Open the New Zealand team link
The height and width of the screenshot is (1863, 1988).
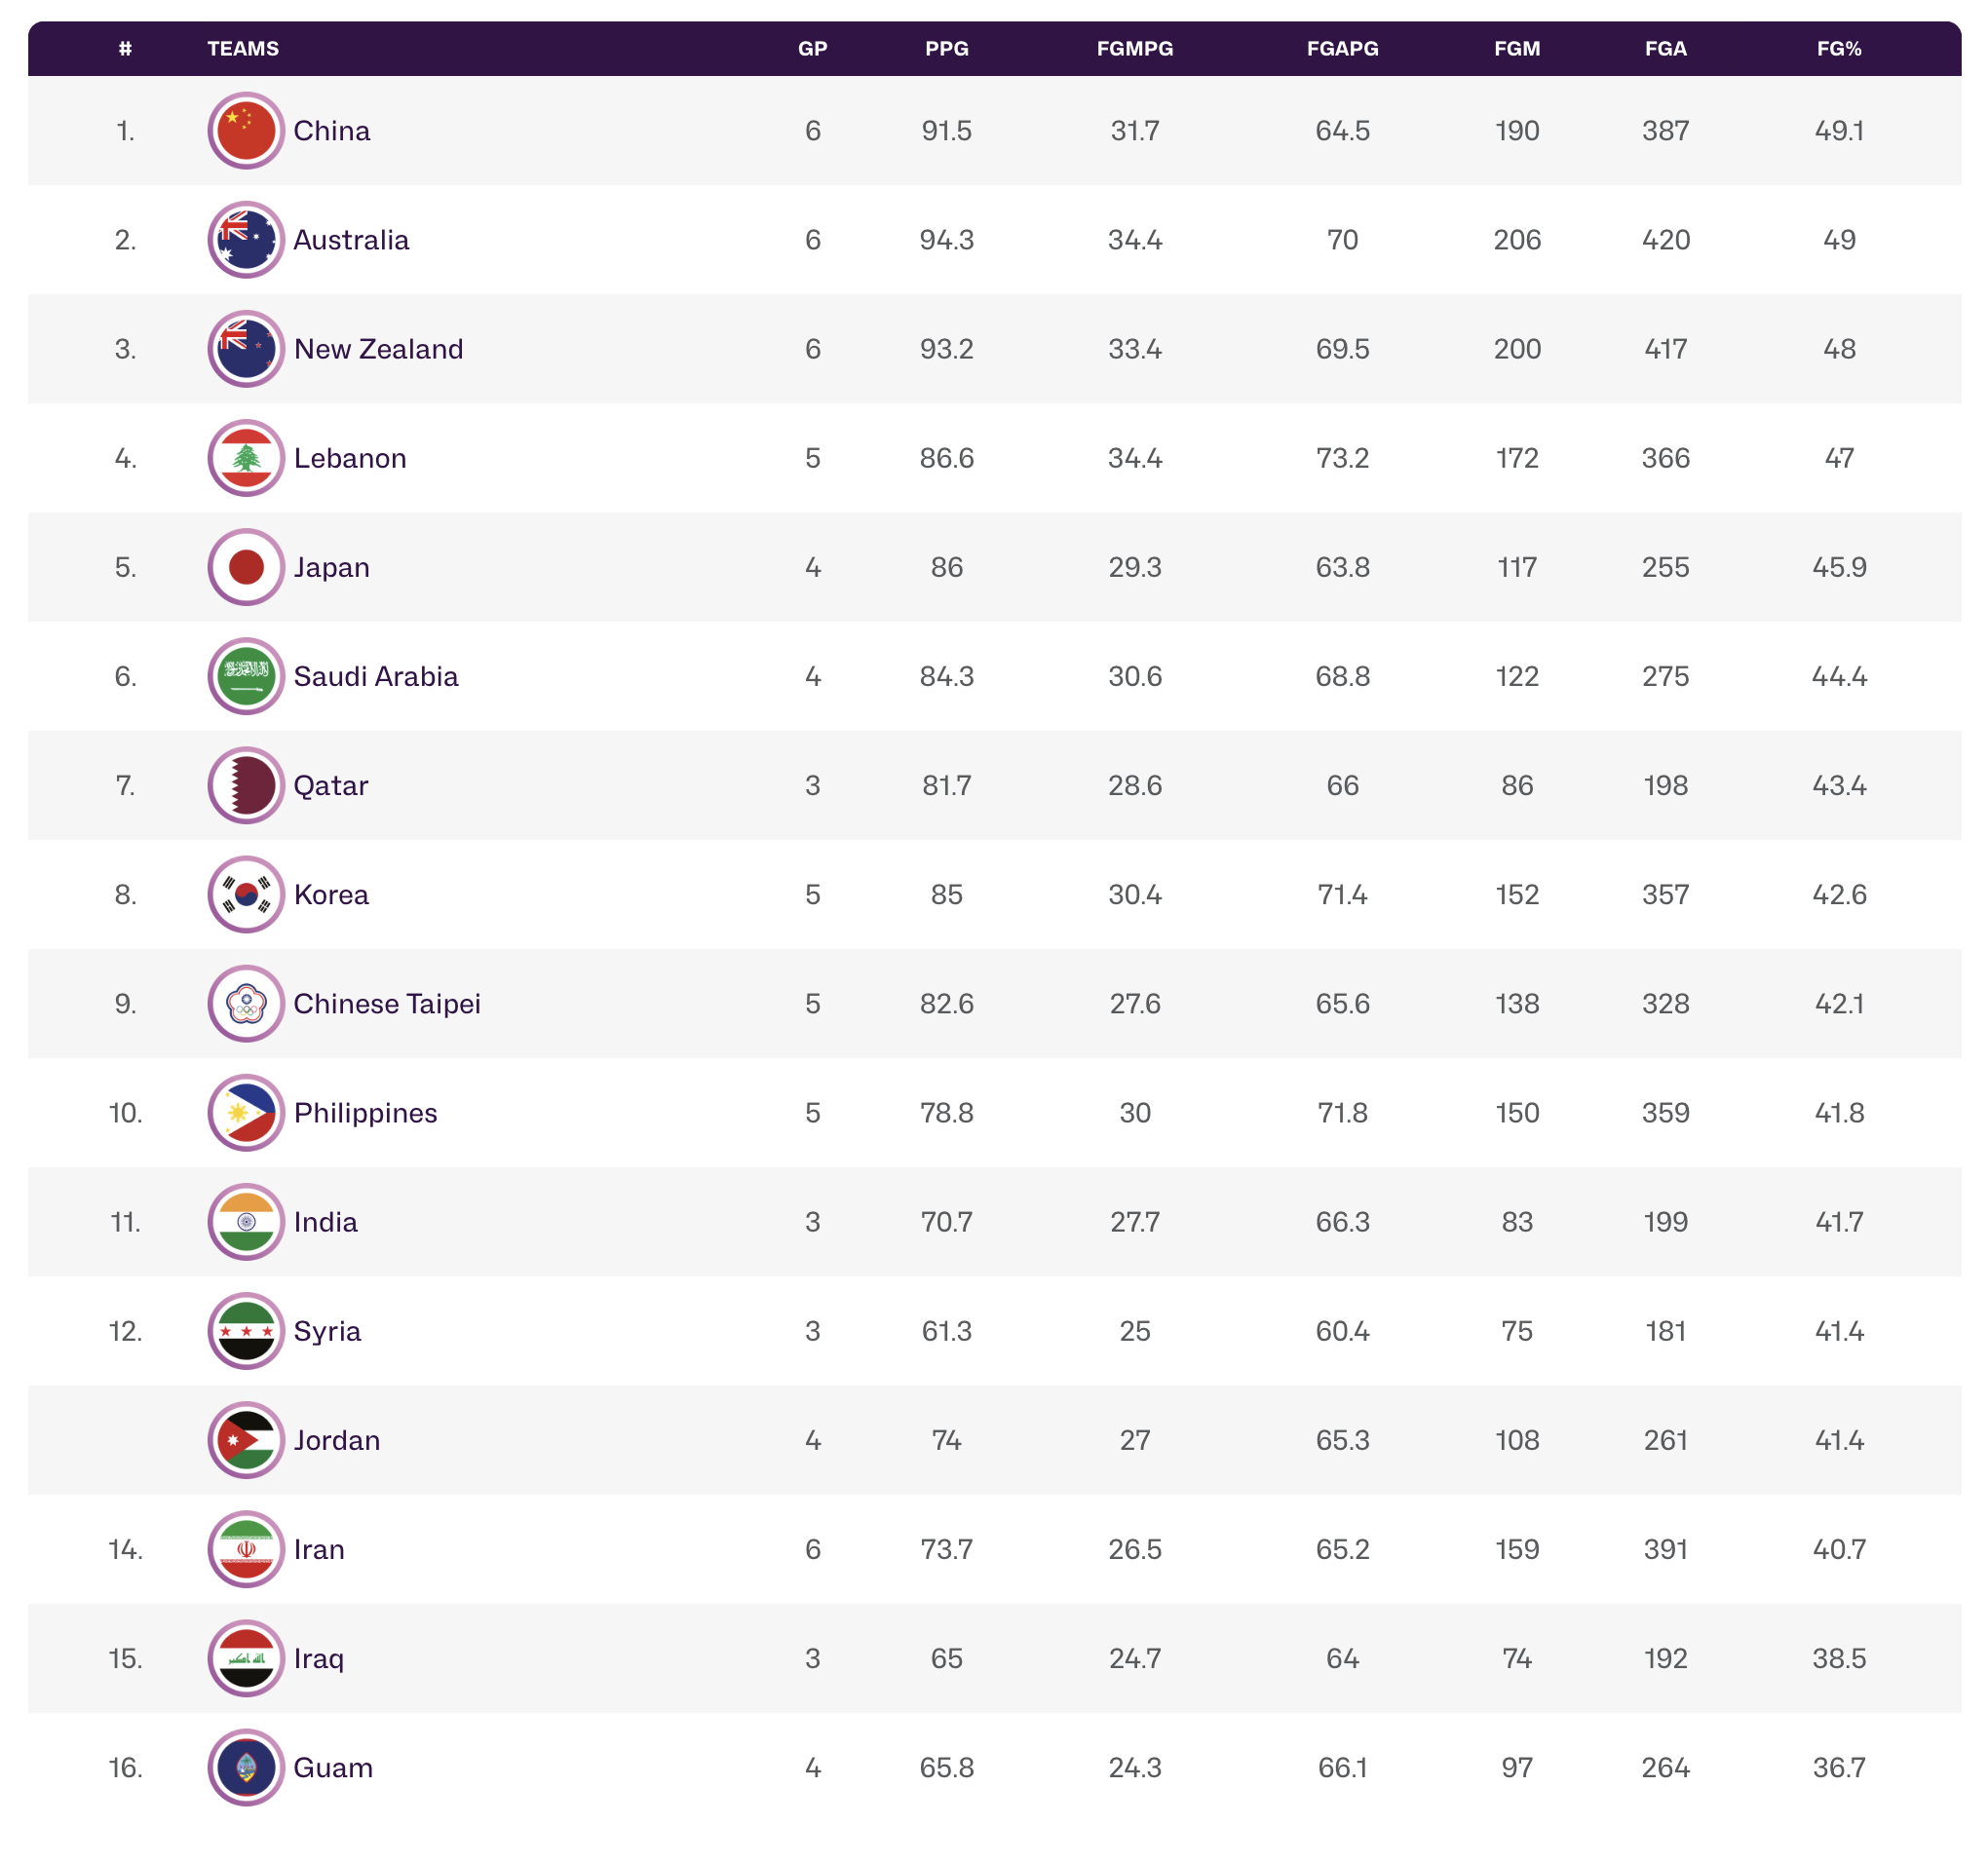click(x=378, y=349)
